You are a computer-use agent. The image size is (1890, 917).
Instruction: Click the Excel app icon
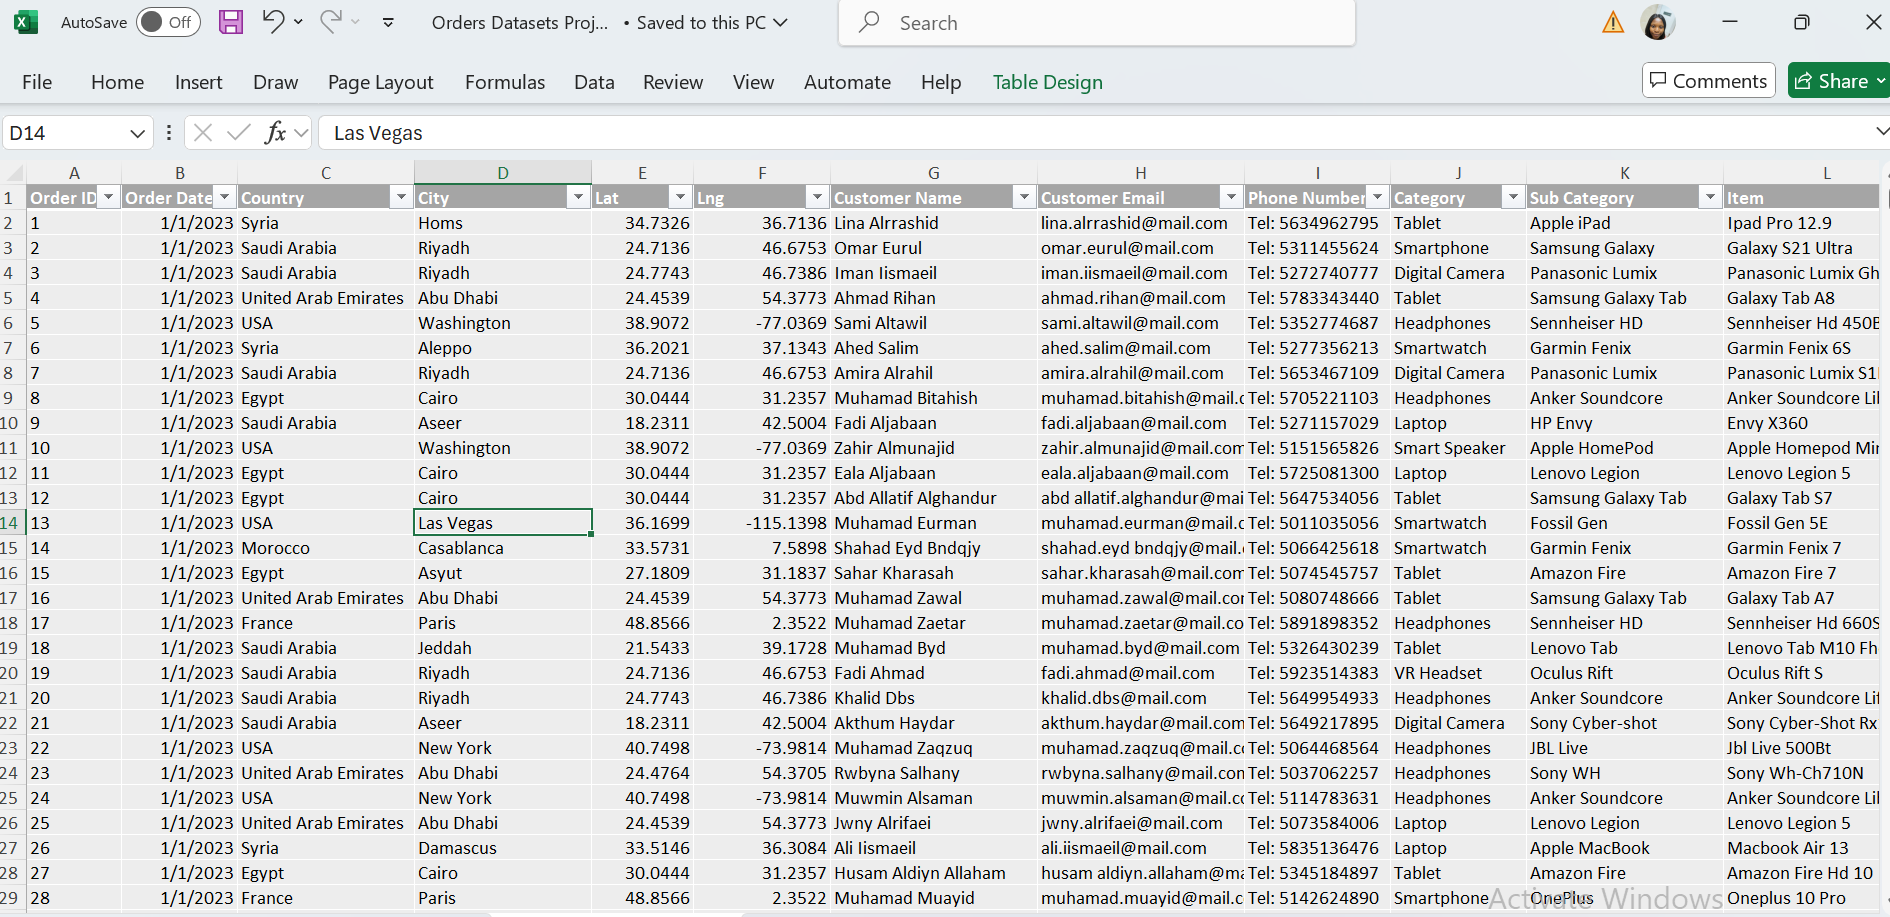[x=26, y=22]
